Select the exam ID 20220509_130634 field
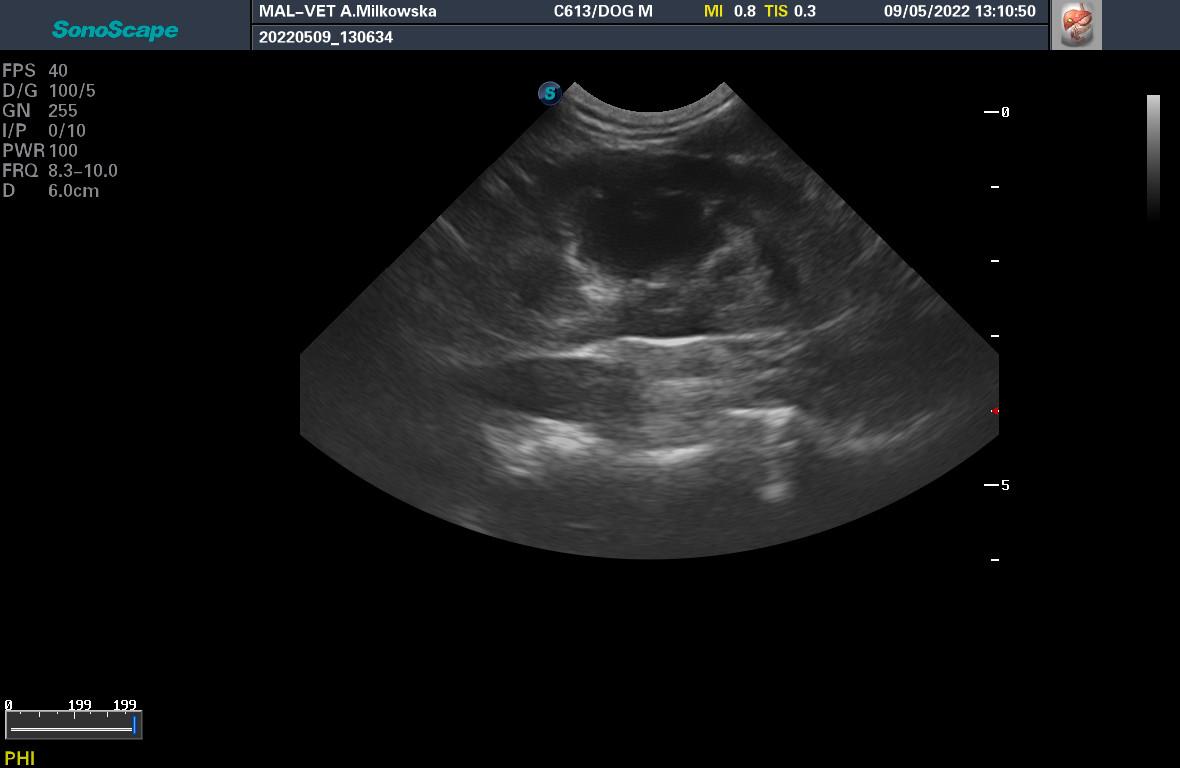The image size is (1180, 768). pyautogui.click(x=326, y=37)
